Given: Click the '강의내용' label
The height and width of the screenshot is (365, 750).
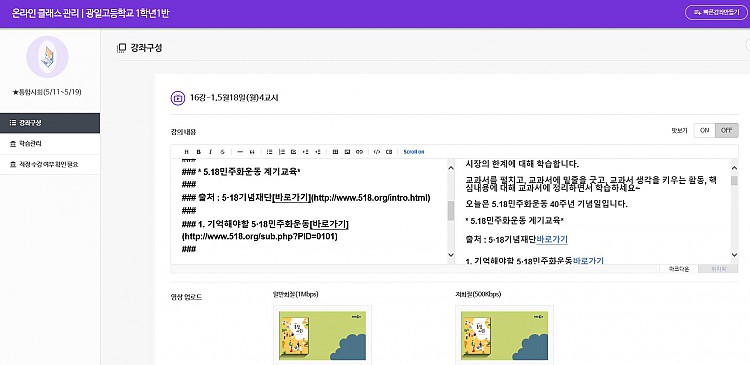Looking at the screenshot, I should tap(183, 132).
